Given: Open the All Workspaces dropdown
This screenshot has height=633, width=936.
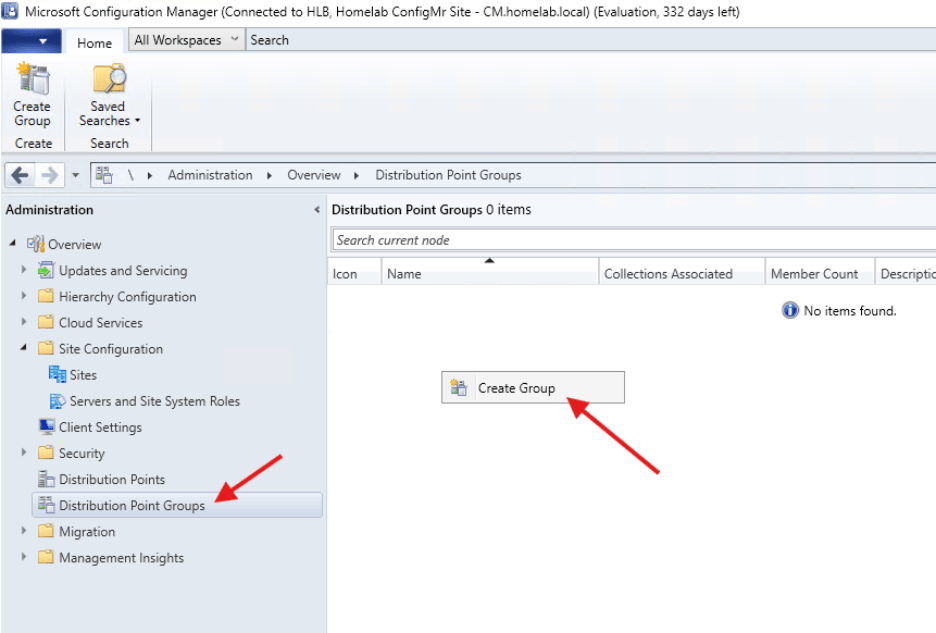Looking at the screenshot, I should pos(185,39).
